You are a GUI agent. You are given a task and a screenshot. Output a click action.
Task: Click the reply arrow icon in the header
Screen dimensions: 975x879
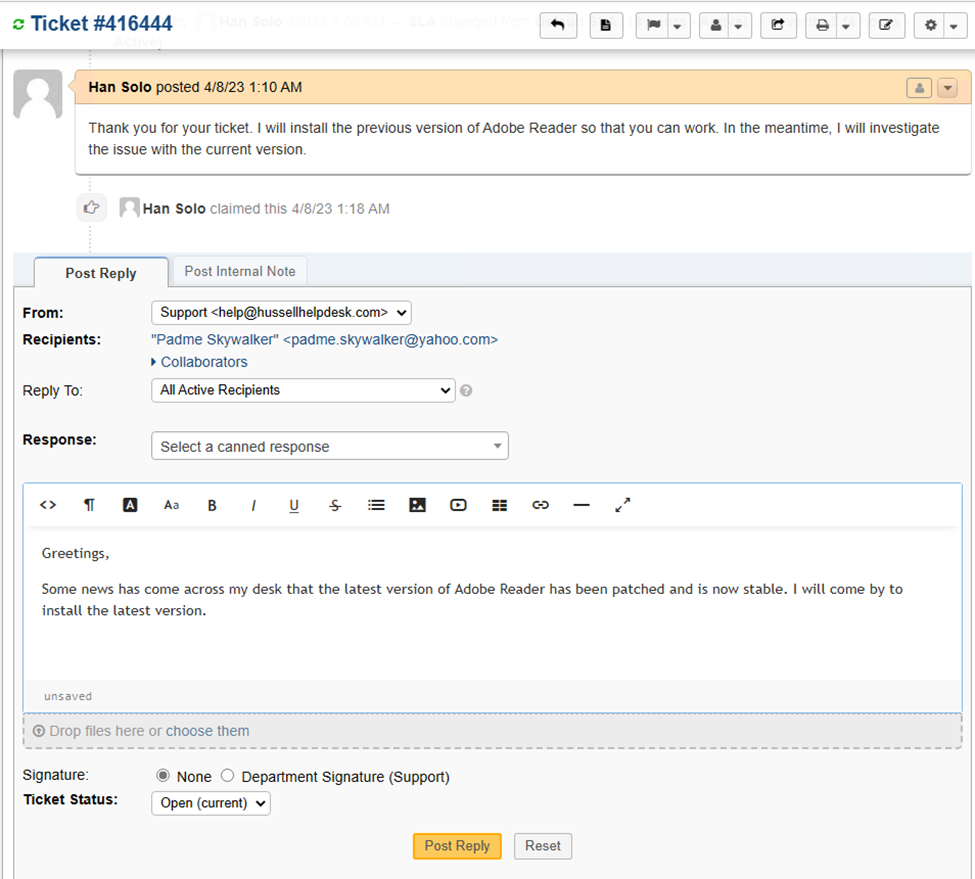click(x=558, y=25)
